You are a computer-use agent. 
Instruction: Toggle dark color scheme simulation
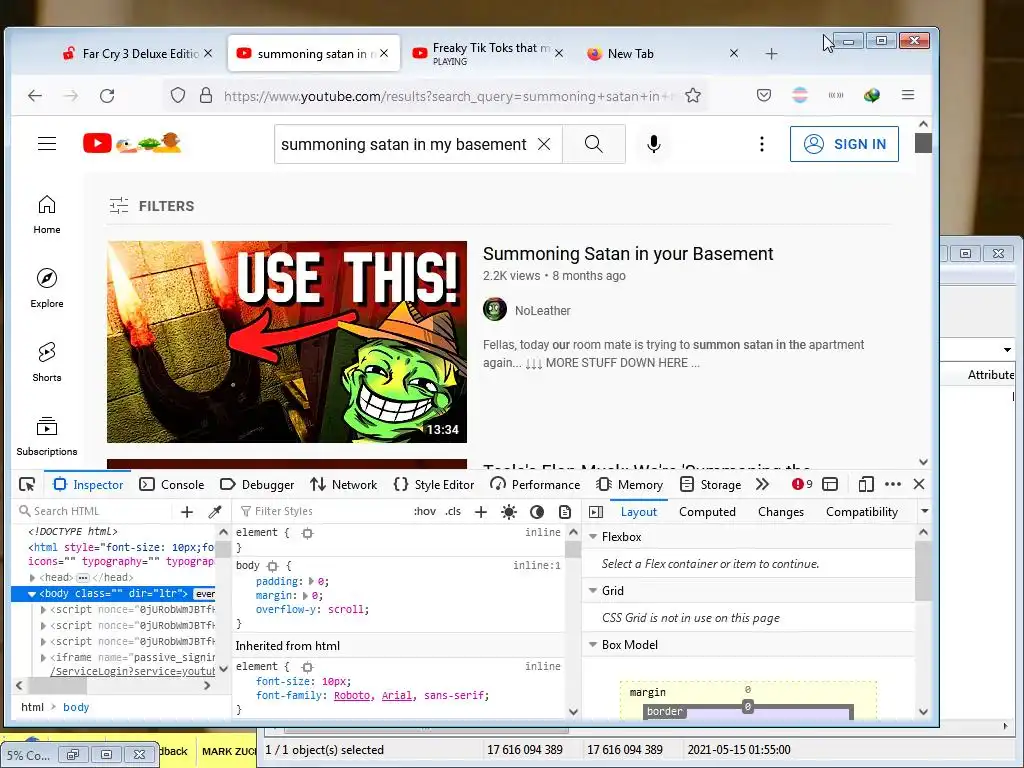537,511
